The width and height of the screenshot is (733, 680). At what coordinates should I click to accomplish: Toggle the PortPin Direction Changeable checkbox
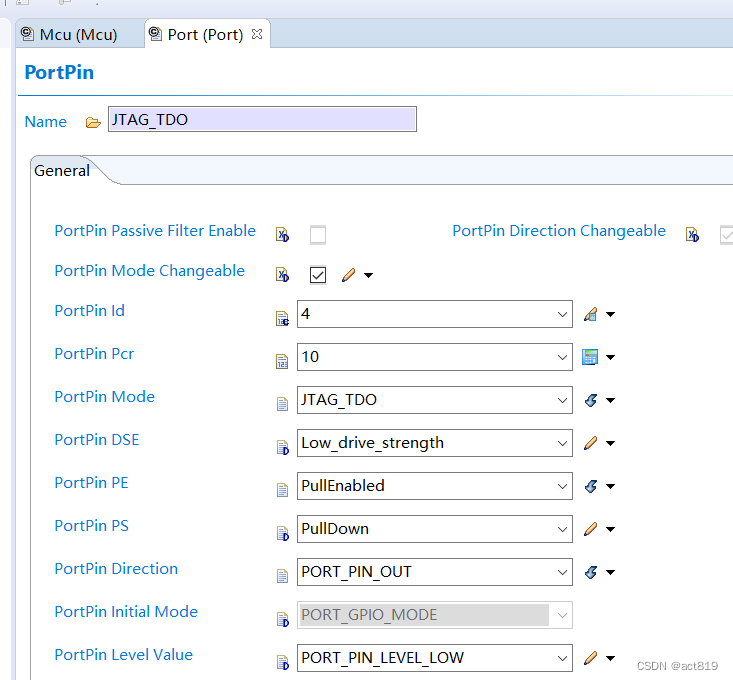(727, 235)
